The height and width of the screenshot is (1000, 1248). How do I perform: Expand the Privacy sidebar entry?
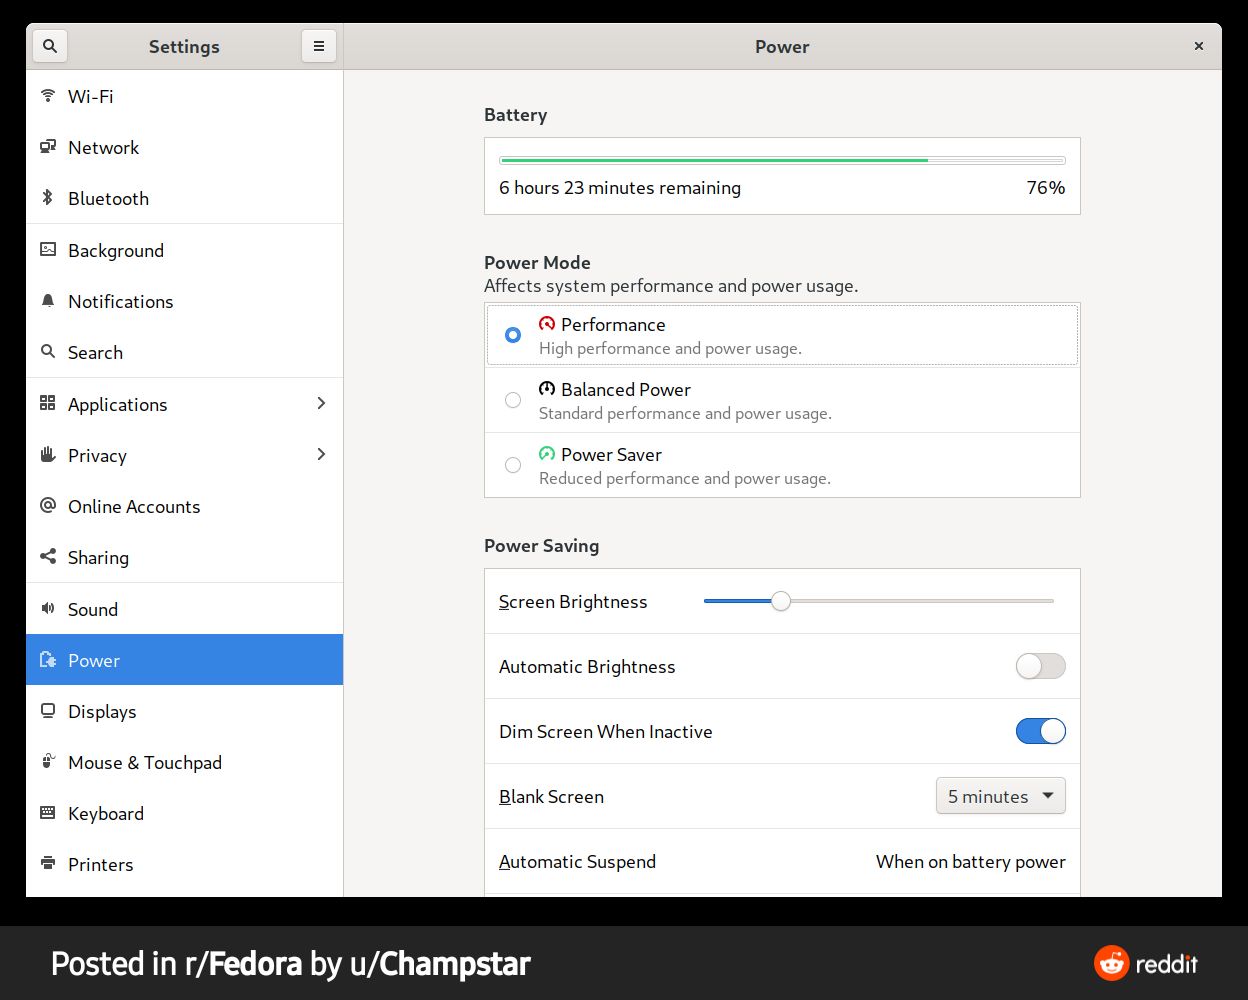321,455
